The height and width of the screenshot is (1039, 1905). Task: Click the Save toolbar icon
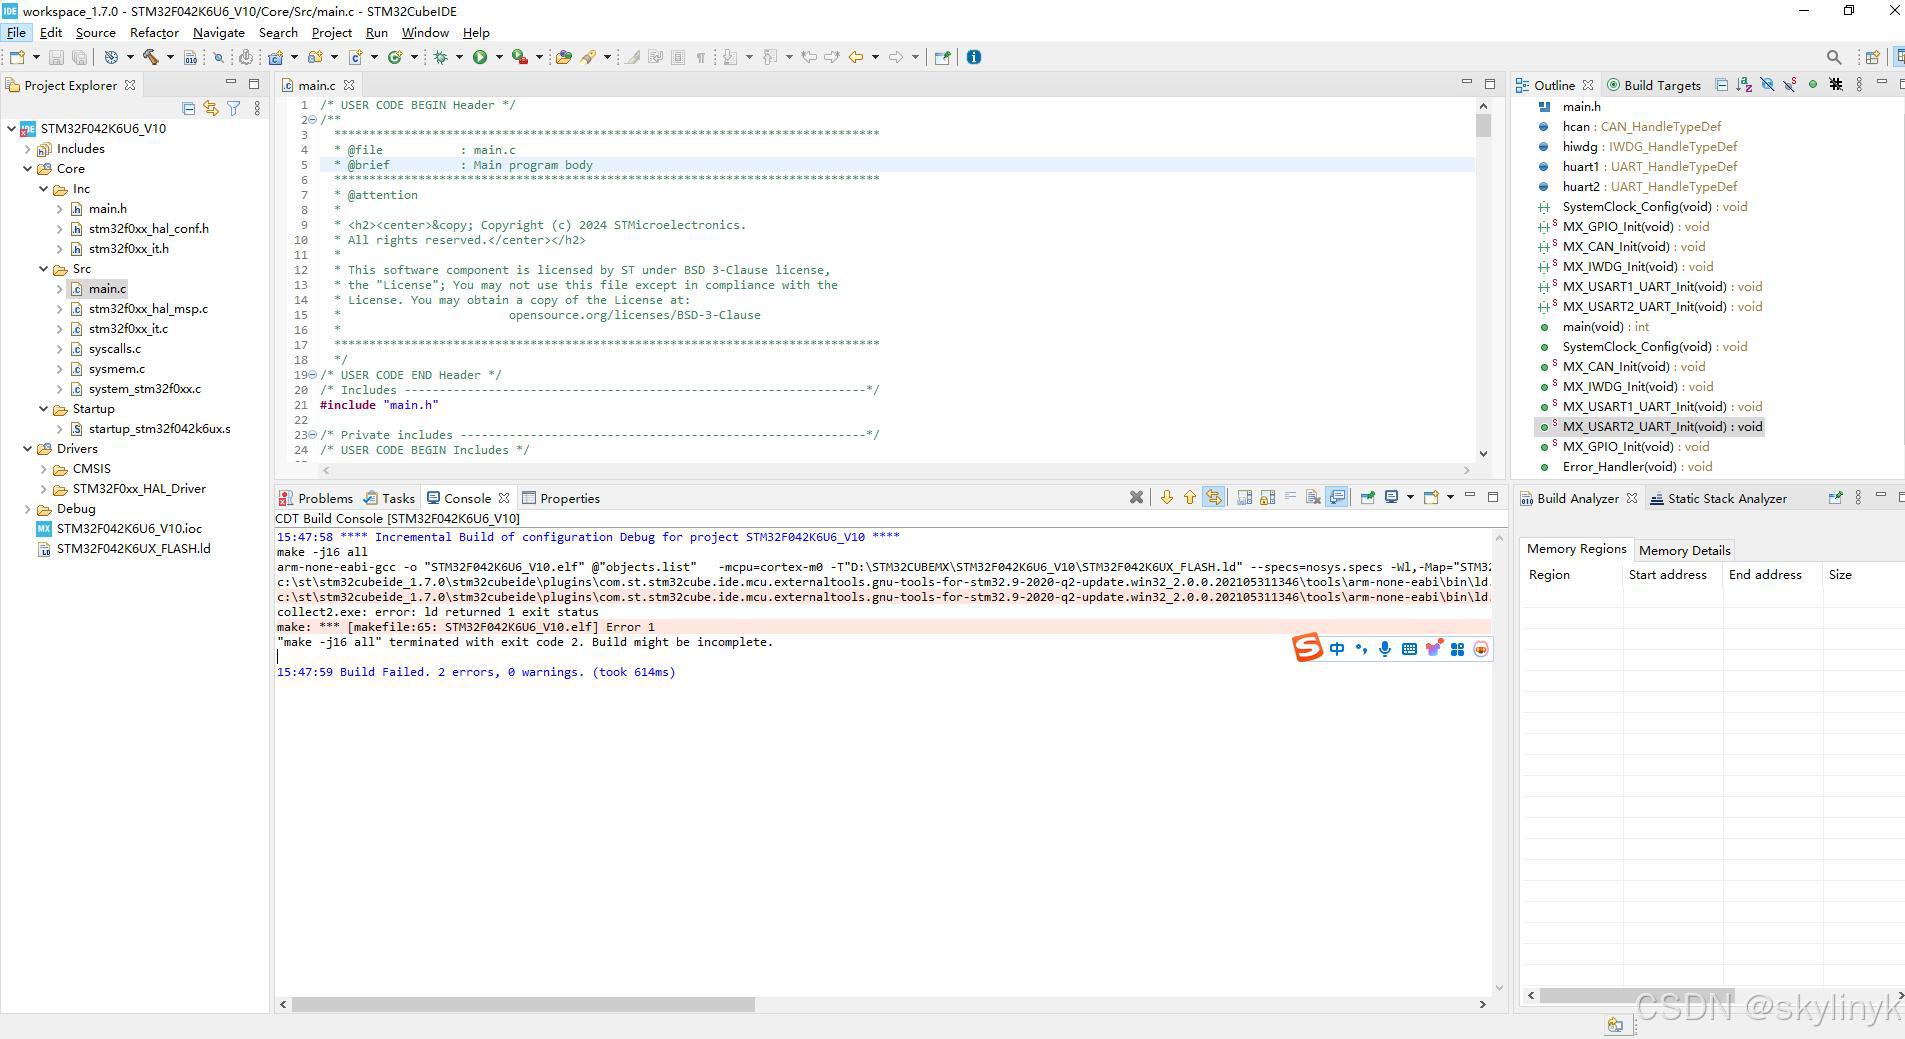[56, 57]
